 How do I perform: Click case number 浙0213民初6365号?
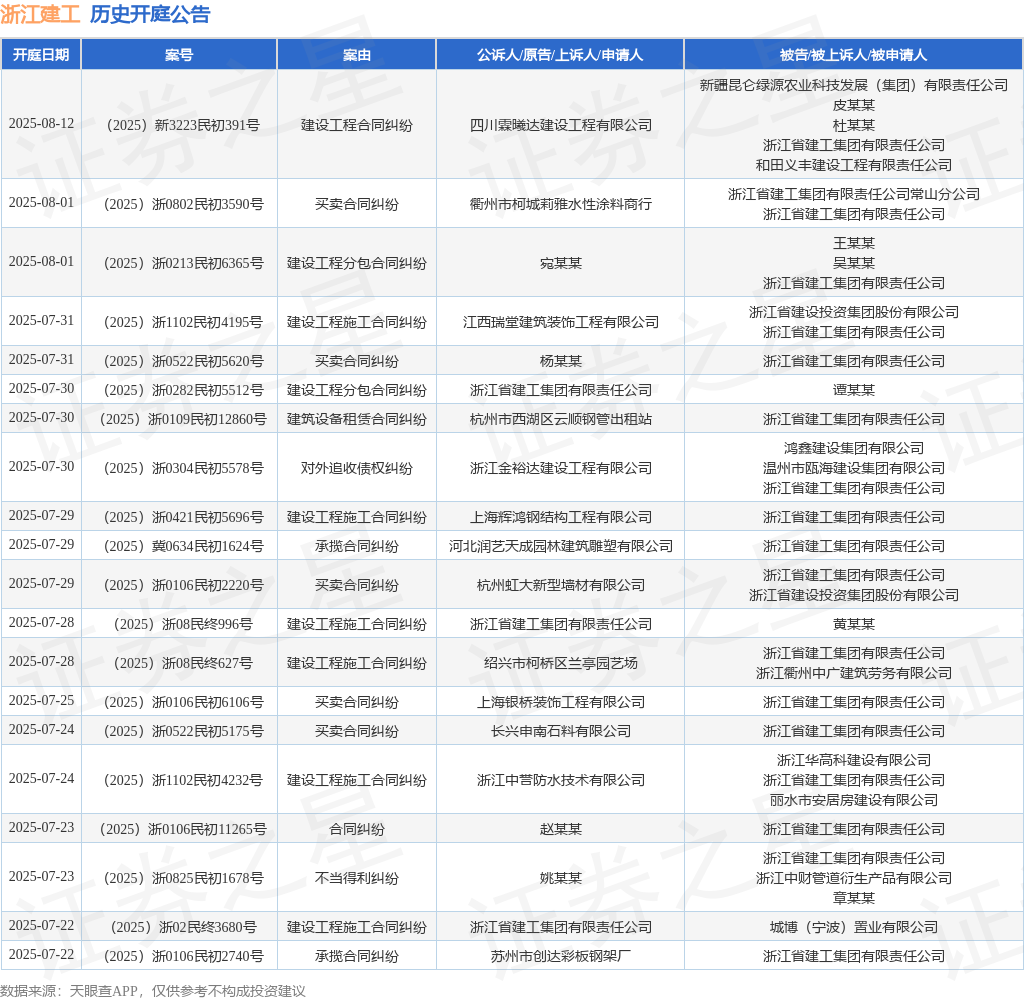point(184,263)
